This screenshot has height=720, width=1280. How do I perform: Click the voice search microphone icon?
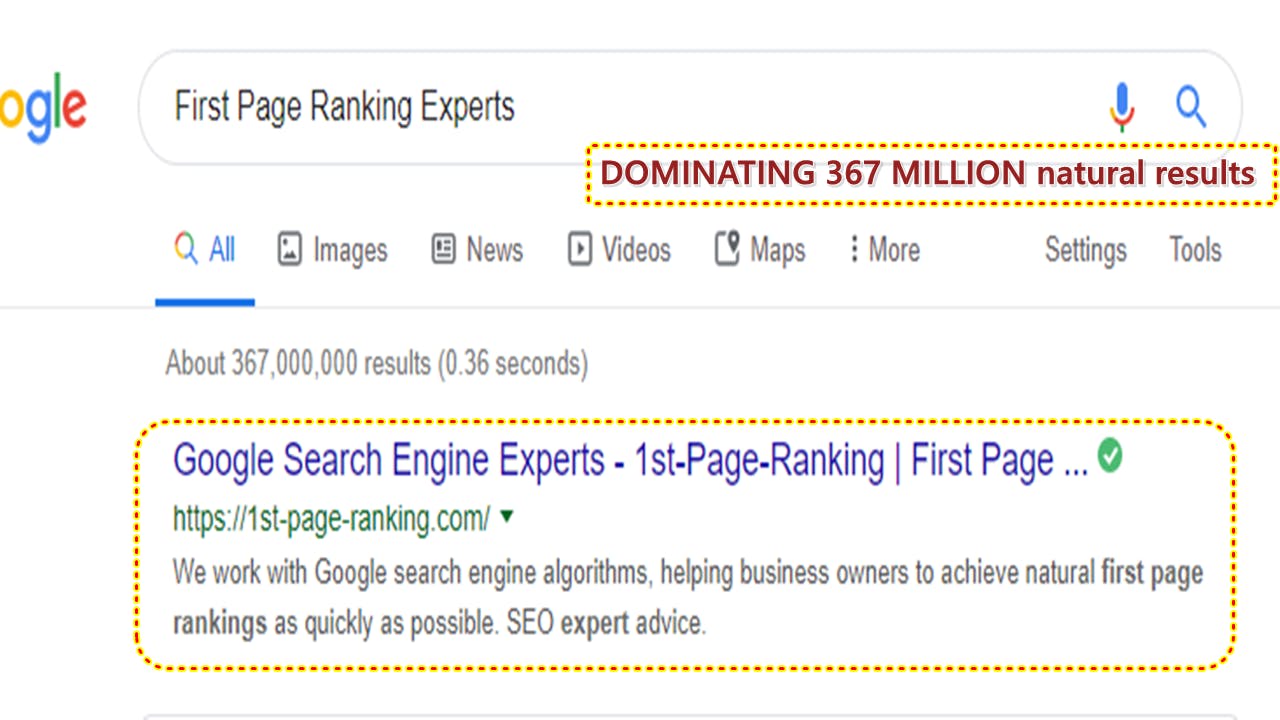click(1122, 106)
